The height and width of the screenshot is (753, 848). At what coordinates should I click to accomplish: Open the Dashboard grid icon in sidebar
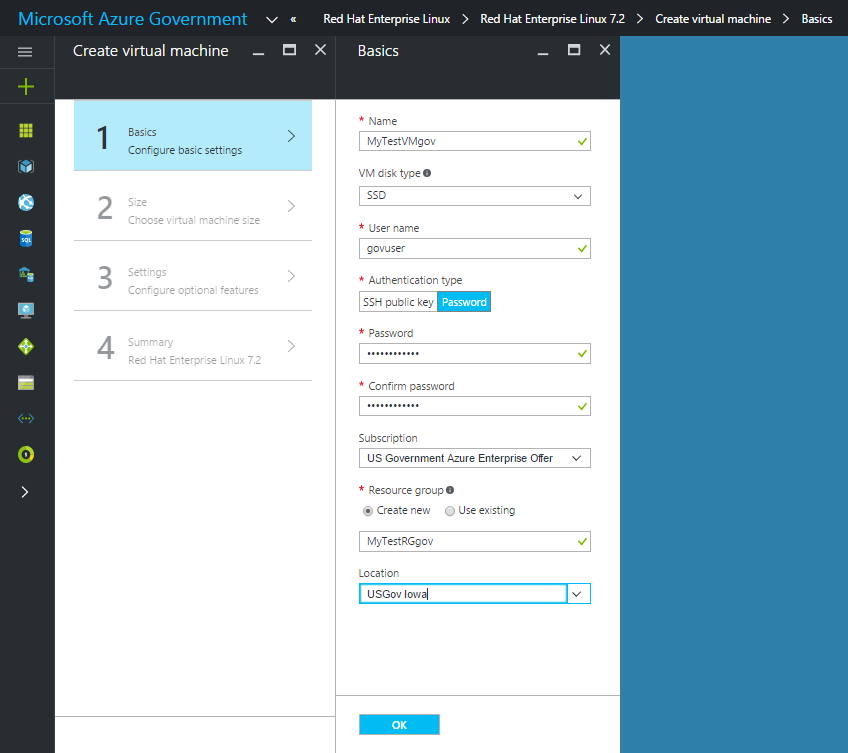27,130
